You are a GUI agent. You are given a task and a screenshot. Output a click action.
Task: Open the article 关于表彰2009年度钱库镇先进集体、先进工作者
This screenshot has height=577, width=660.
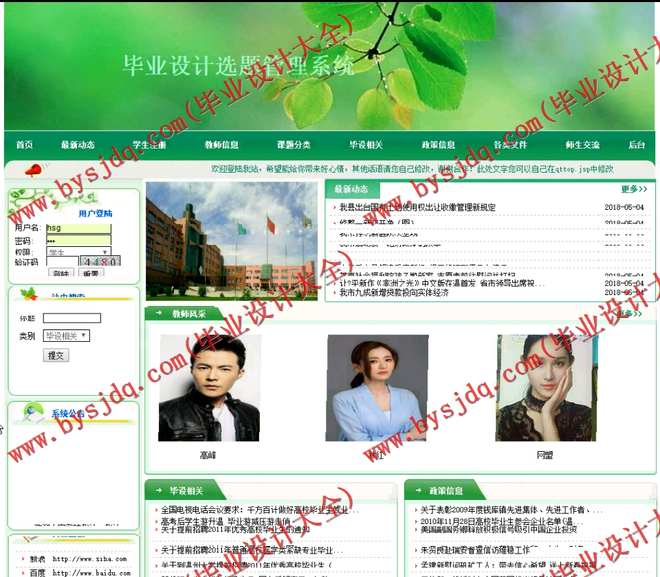[x=511, y=510]
